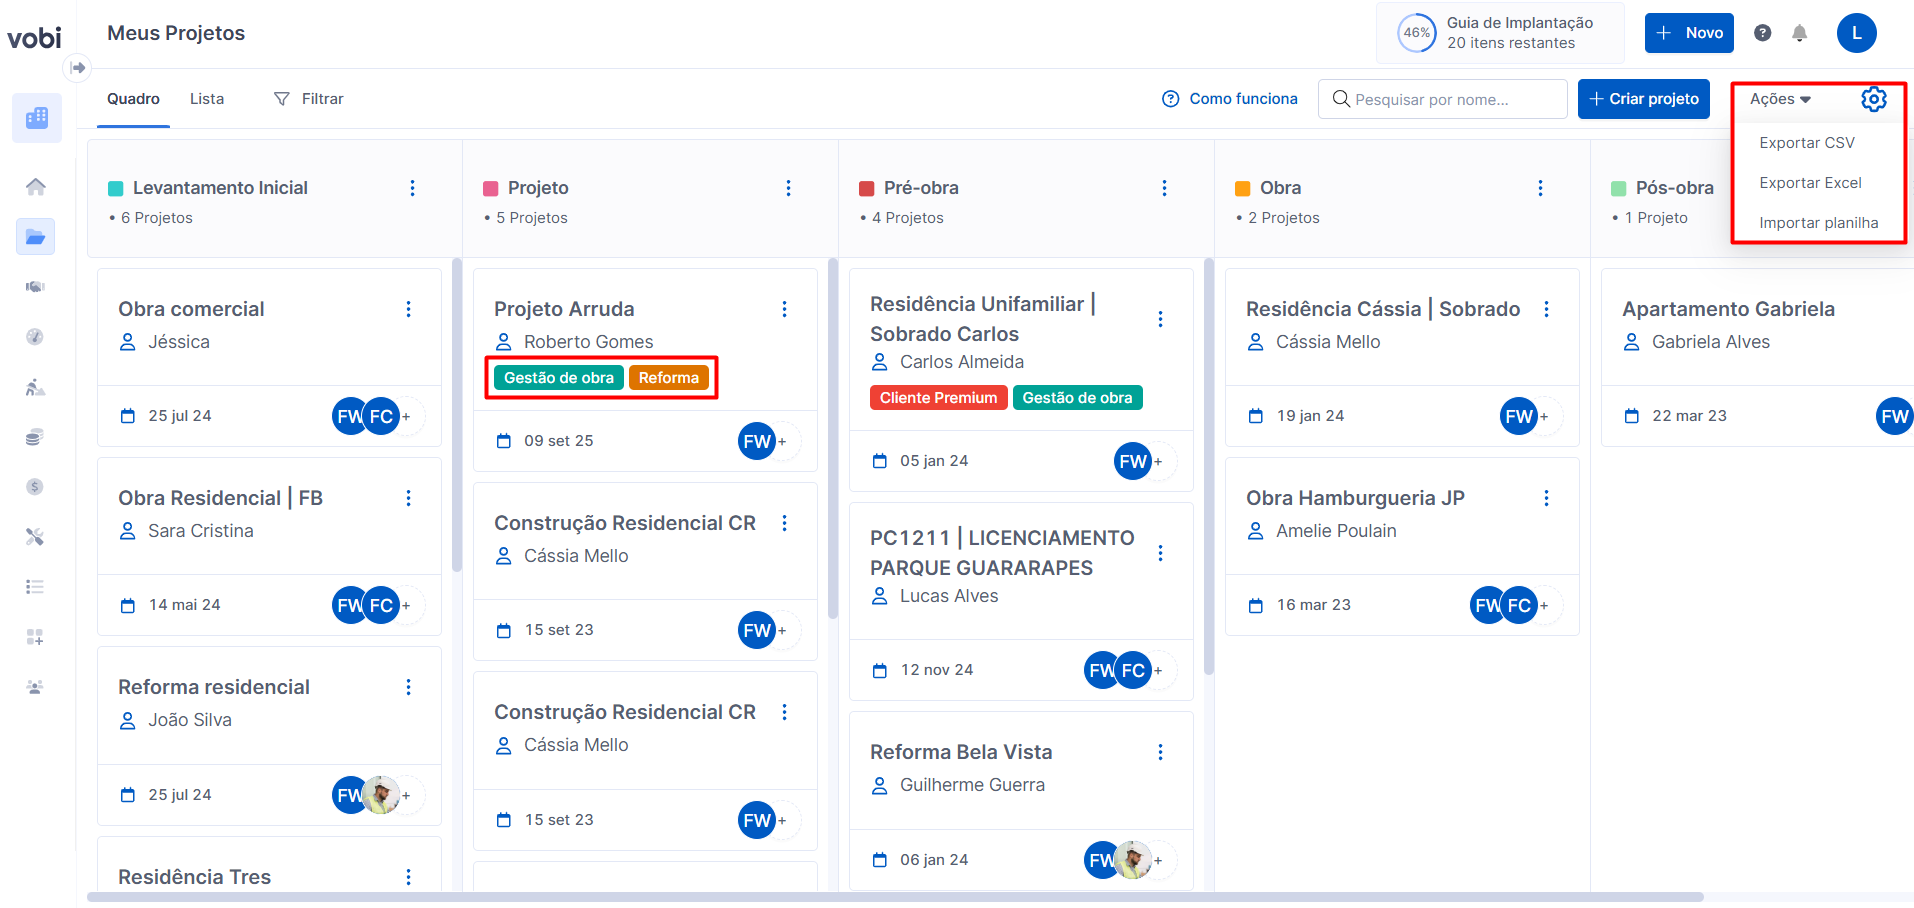The height and width of the screenshot is (908, 1914).
Task: Switch to the Lista tab
Action: pyautogui.click(x=207, y=99)
